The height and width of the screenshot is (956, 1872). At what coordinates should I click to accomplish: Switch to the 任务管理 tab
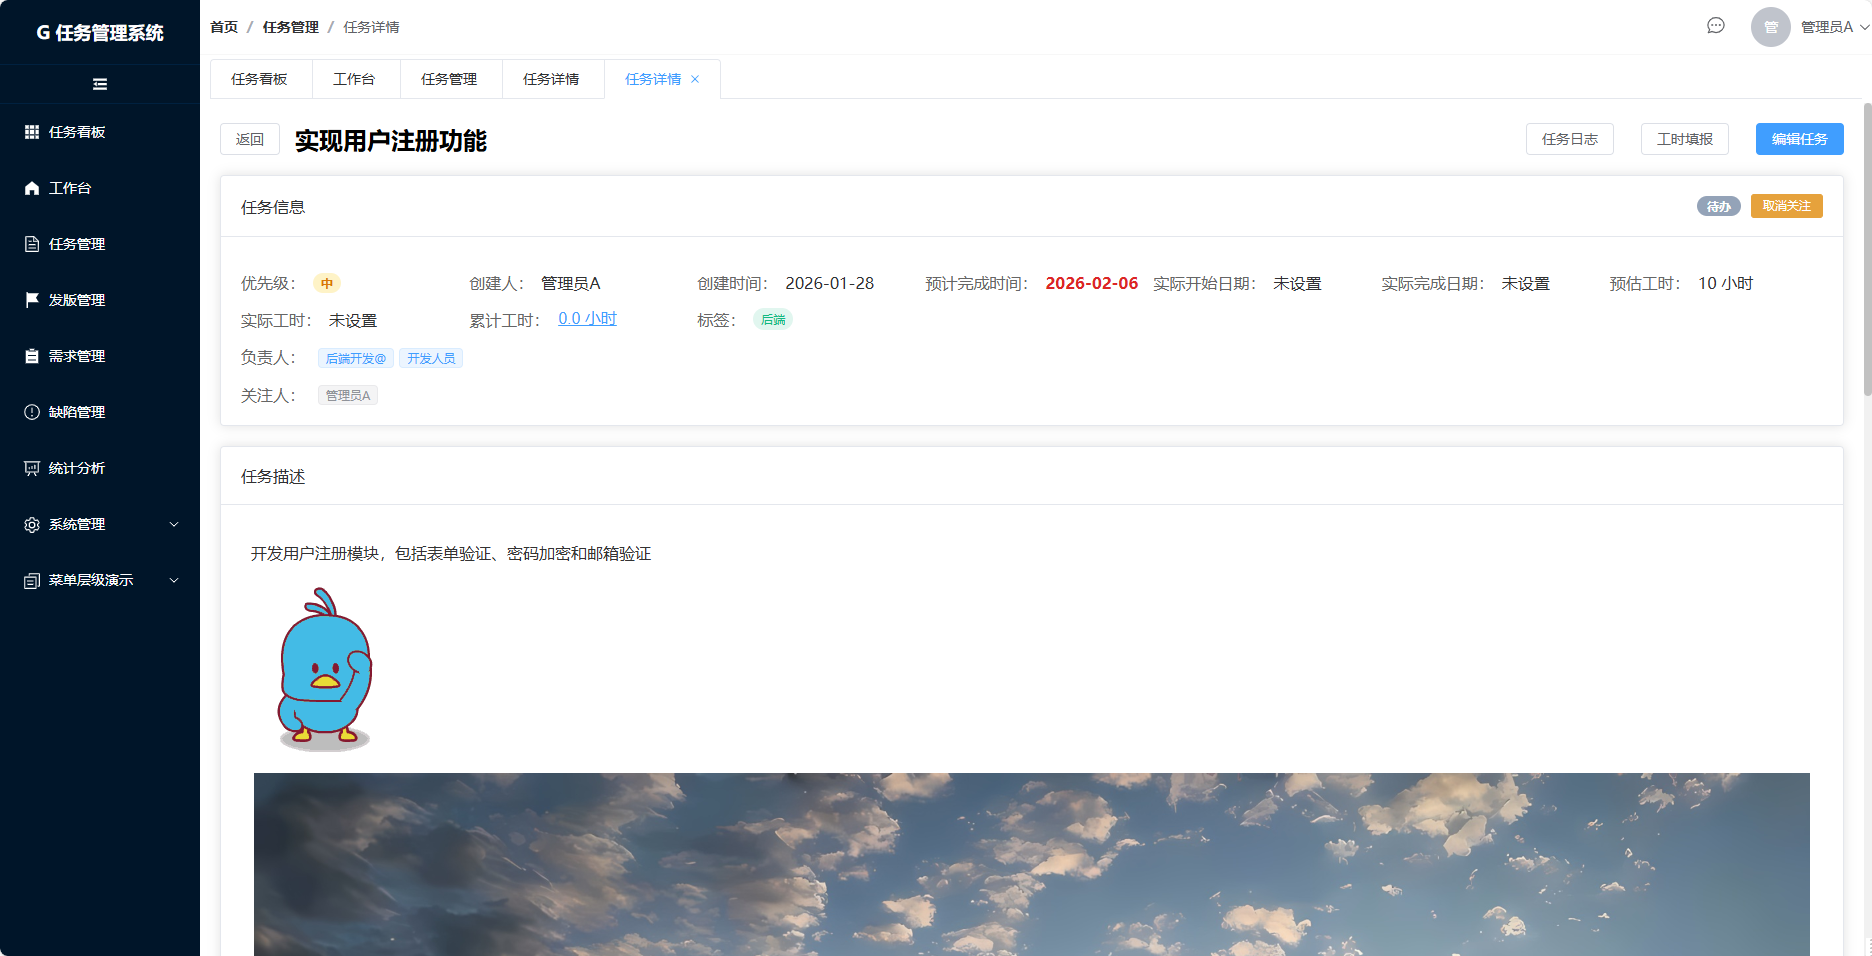[450, 79]
